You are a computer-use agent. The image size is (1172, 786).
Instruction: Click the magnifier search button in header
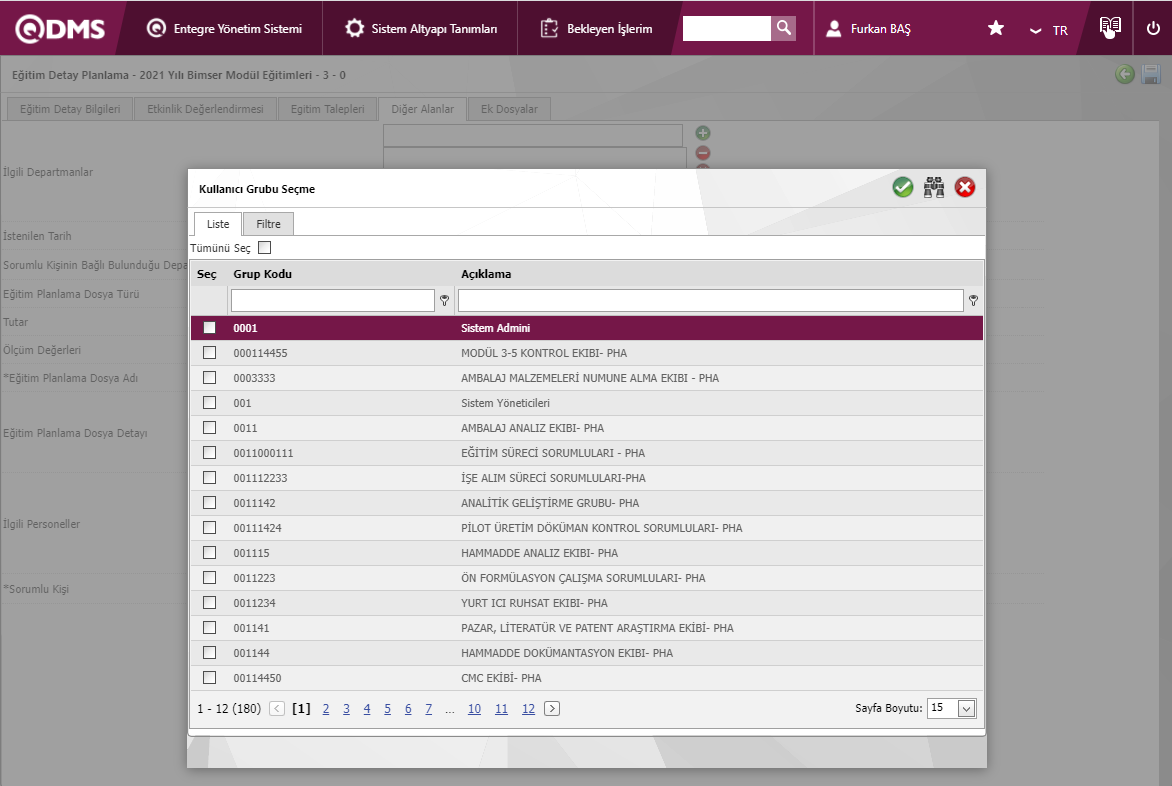coord(784,28)
